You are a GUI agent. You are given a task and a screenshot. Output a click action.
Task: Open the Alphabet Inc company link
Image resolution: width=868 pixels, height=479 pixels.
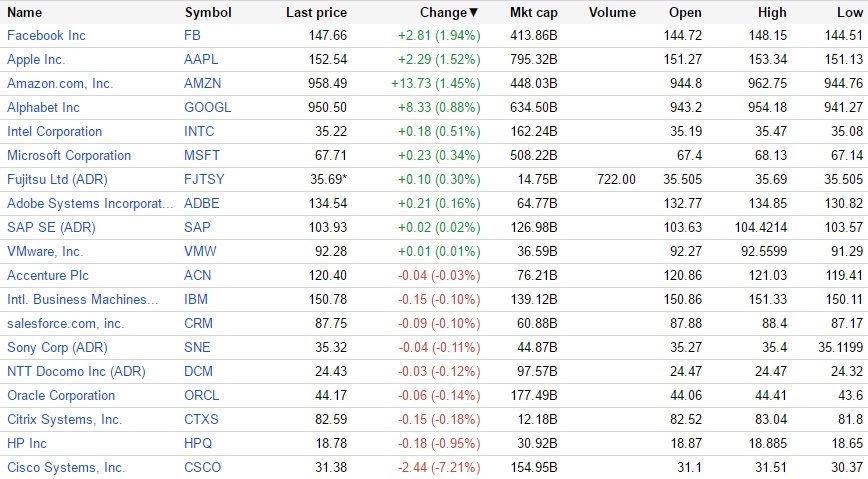43,108
